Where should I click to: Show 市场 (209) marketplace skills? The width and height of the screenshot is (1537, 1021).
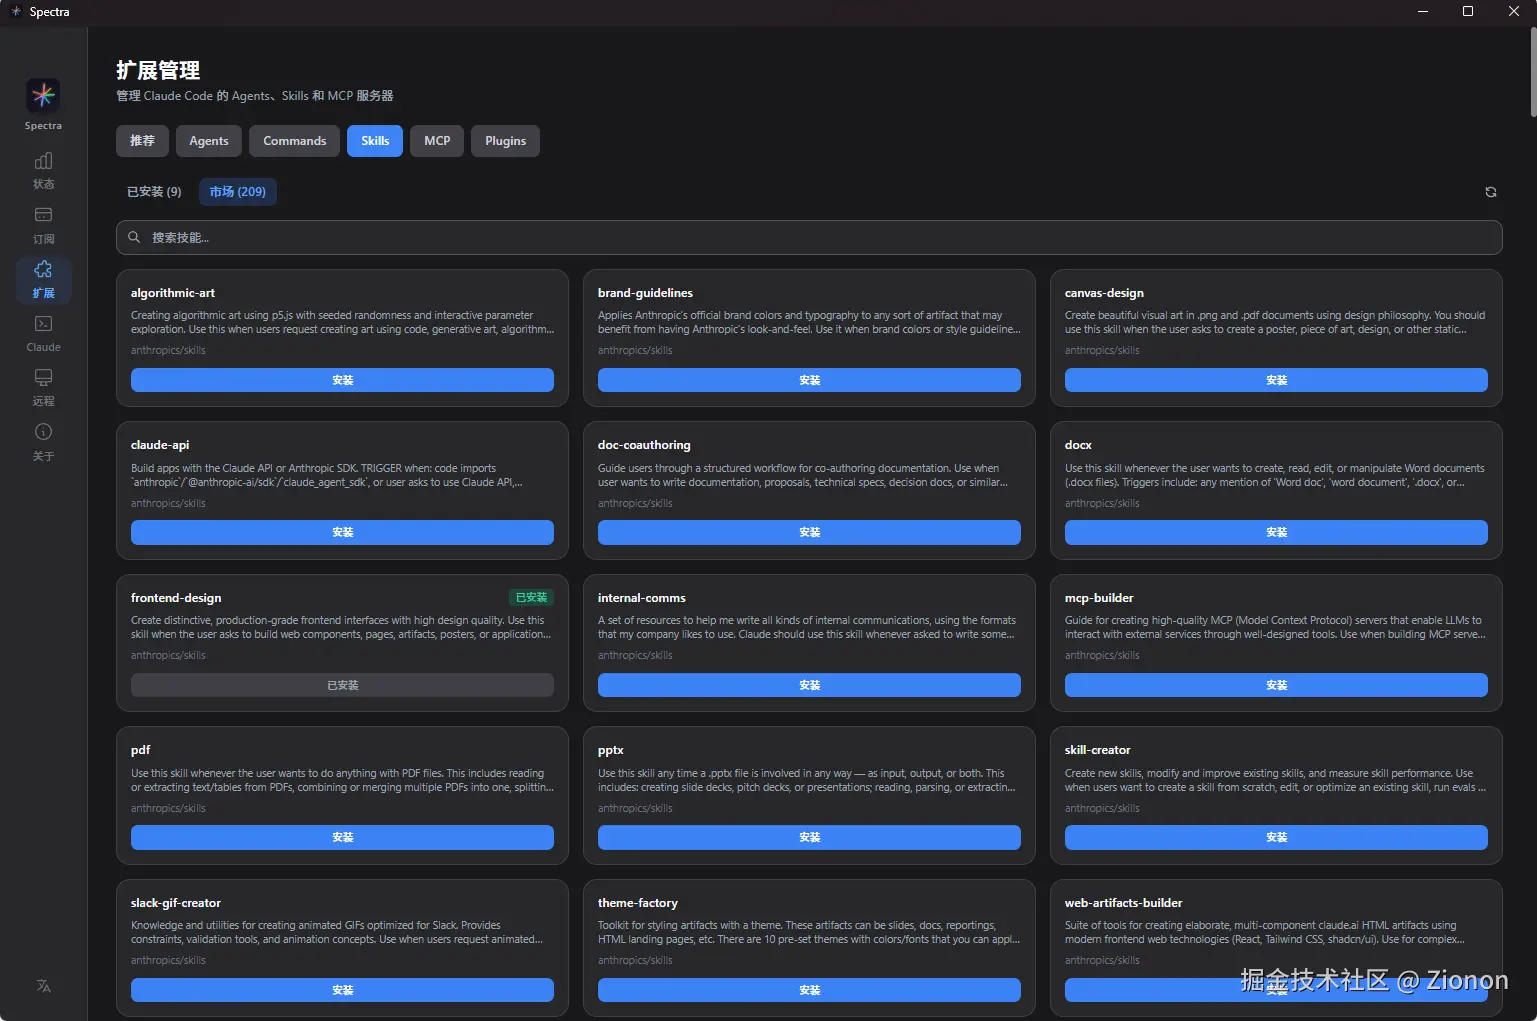coord(238,192)
